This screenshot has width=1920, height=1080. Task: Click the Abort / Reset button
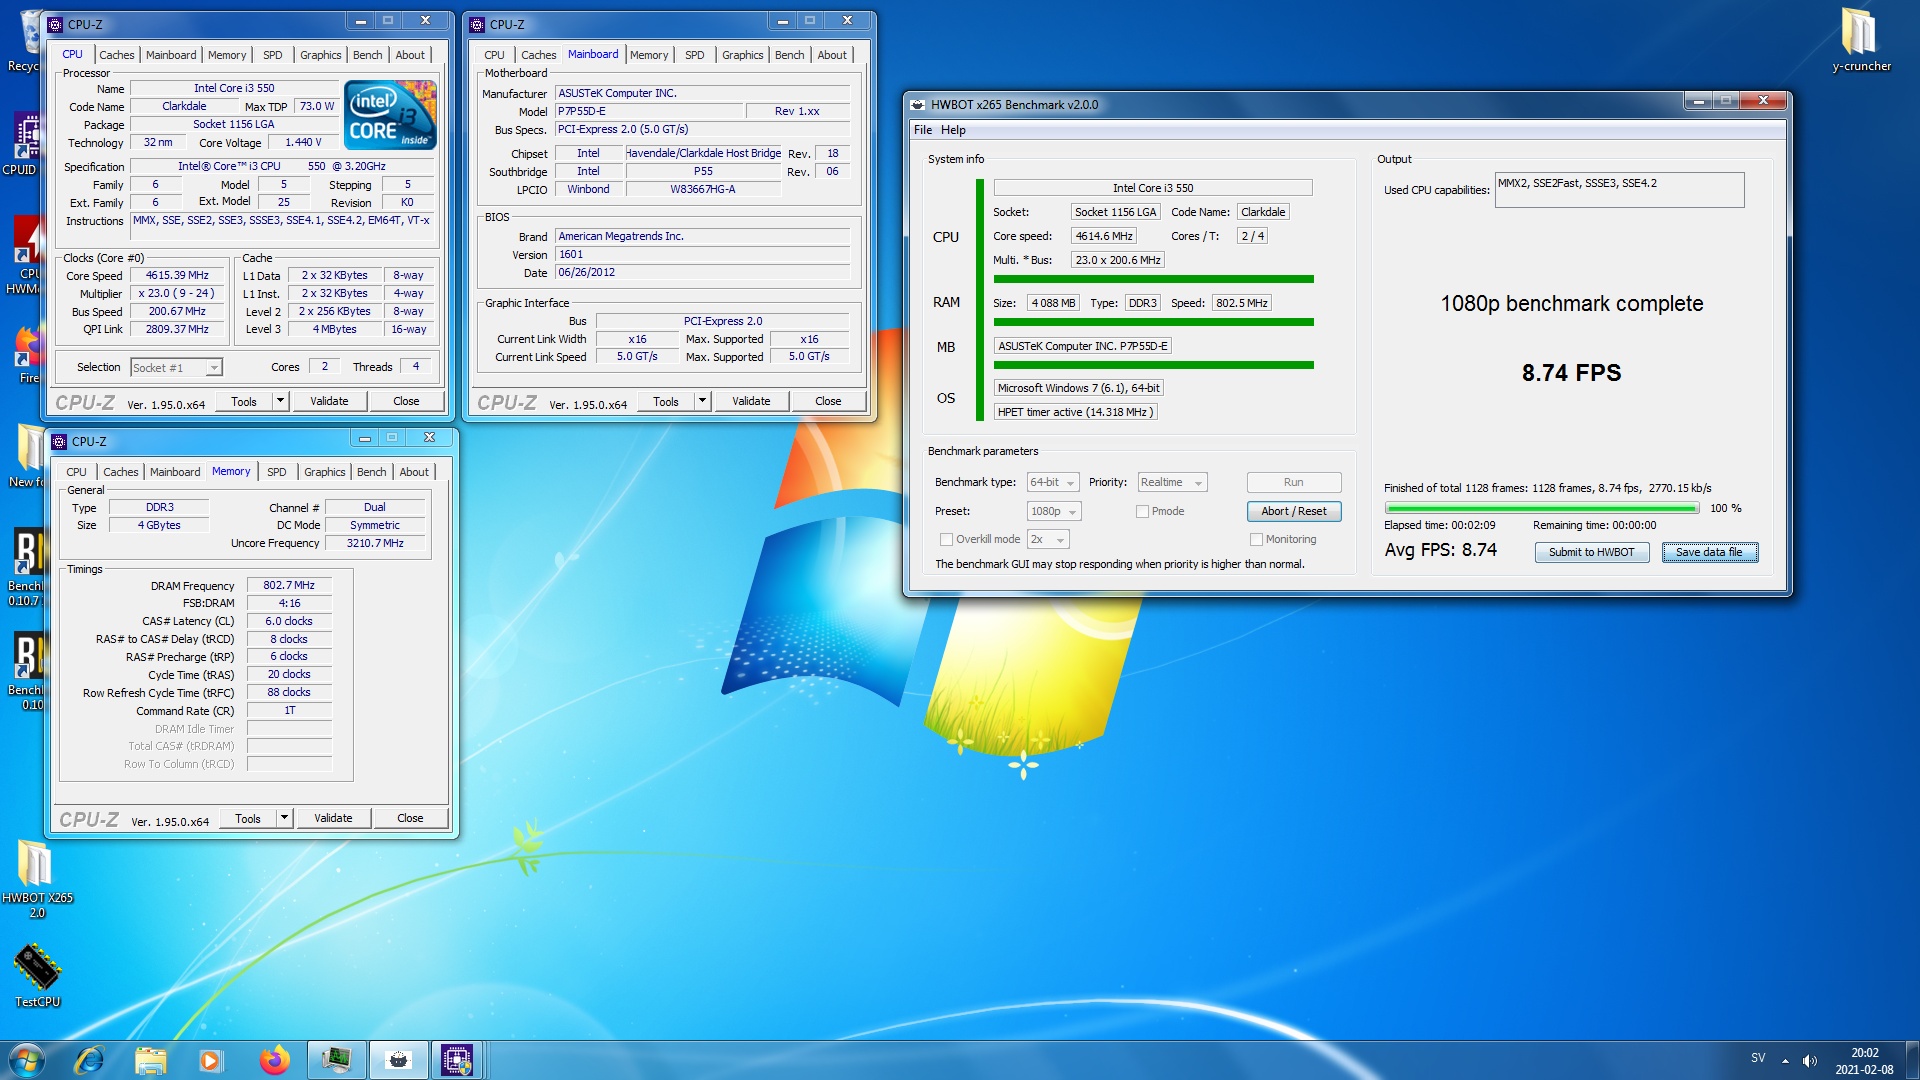coord(1293,511)
